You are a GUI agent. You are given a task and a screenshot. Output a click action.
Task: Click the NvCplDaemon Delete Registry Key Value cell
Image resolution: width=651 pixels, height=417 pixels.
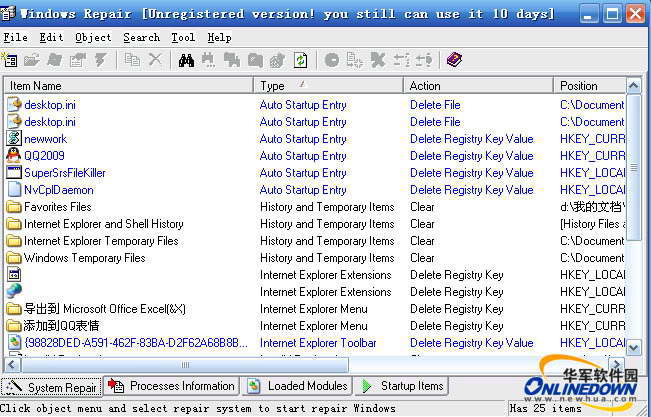click(x=472, y=190)
